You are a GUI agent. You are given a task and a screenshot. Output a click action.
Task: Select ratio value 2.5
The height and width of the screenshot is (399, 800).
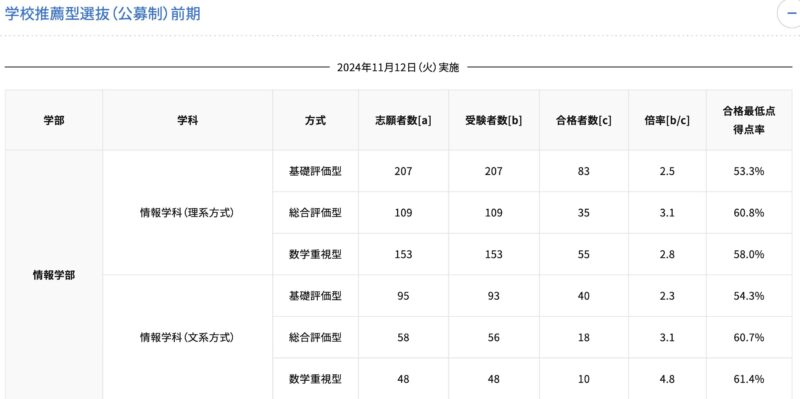pyautogui.click(x=667, y=171)
